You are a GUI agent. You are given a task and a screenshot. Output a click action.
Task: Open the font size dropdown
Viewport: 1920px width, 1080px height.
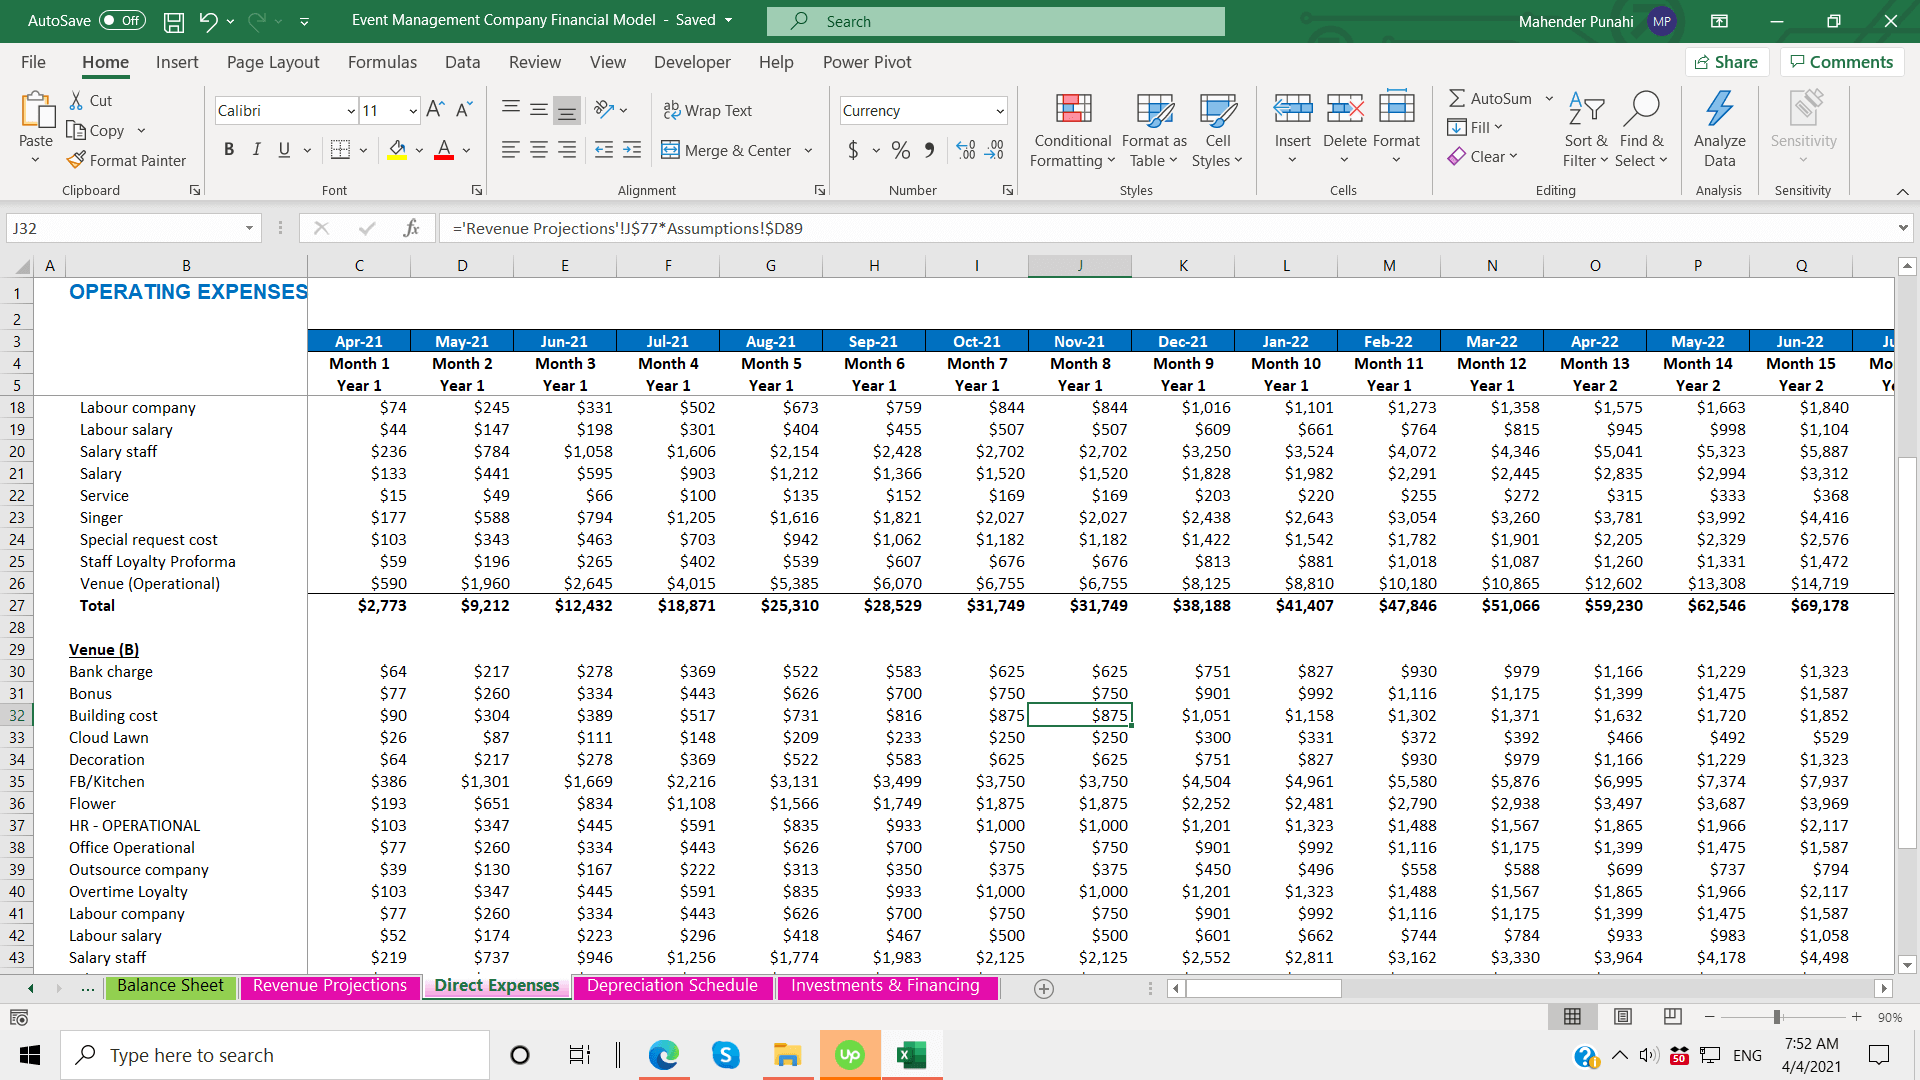413,110
